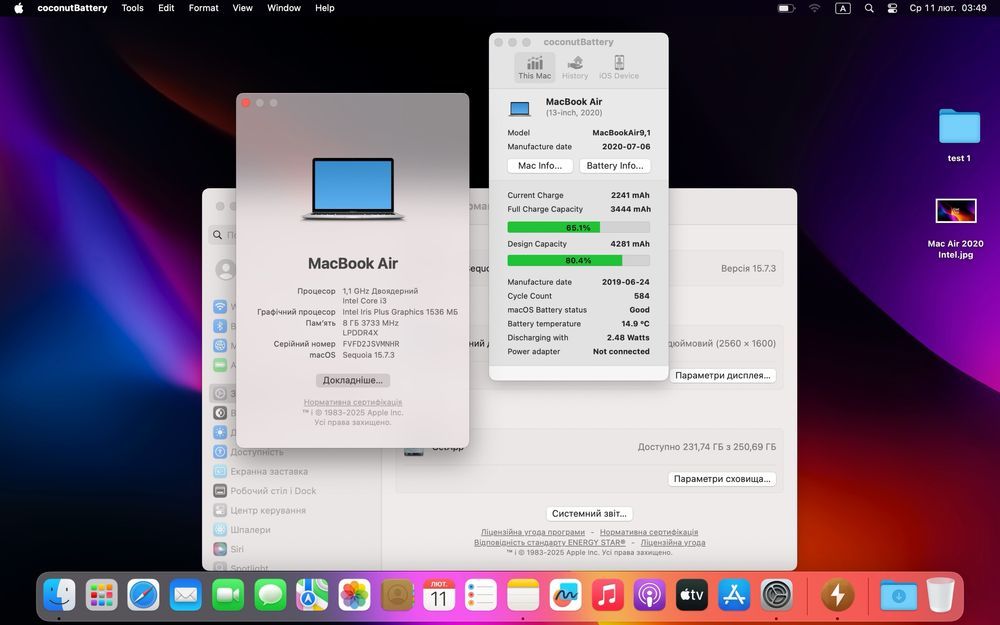Open Launchpad from the Dock
Image resolution: width=1000 pixels, height=625 pixels.
[101, 596]
